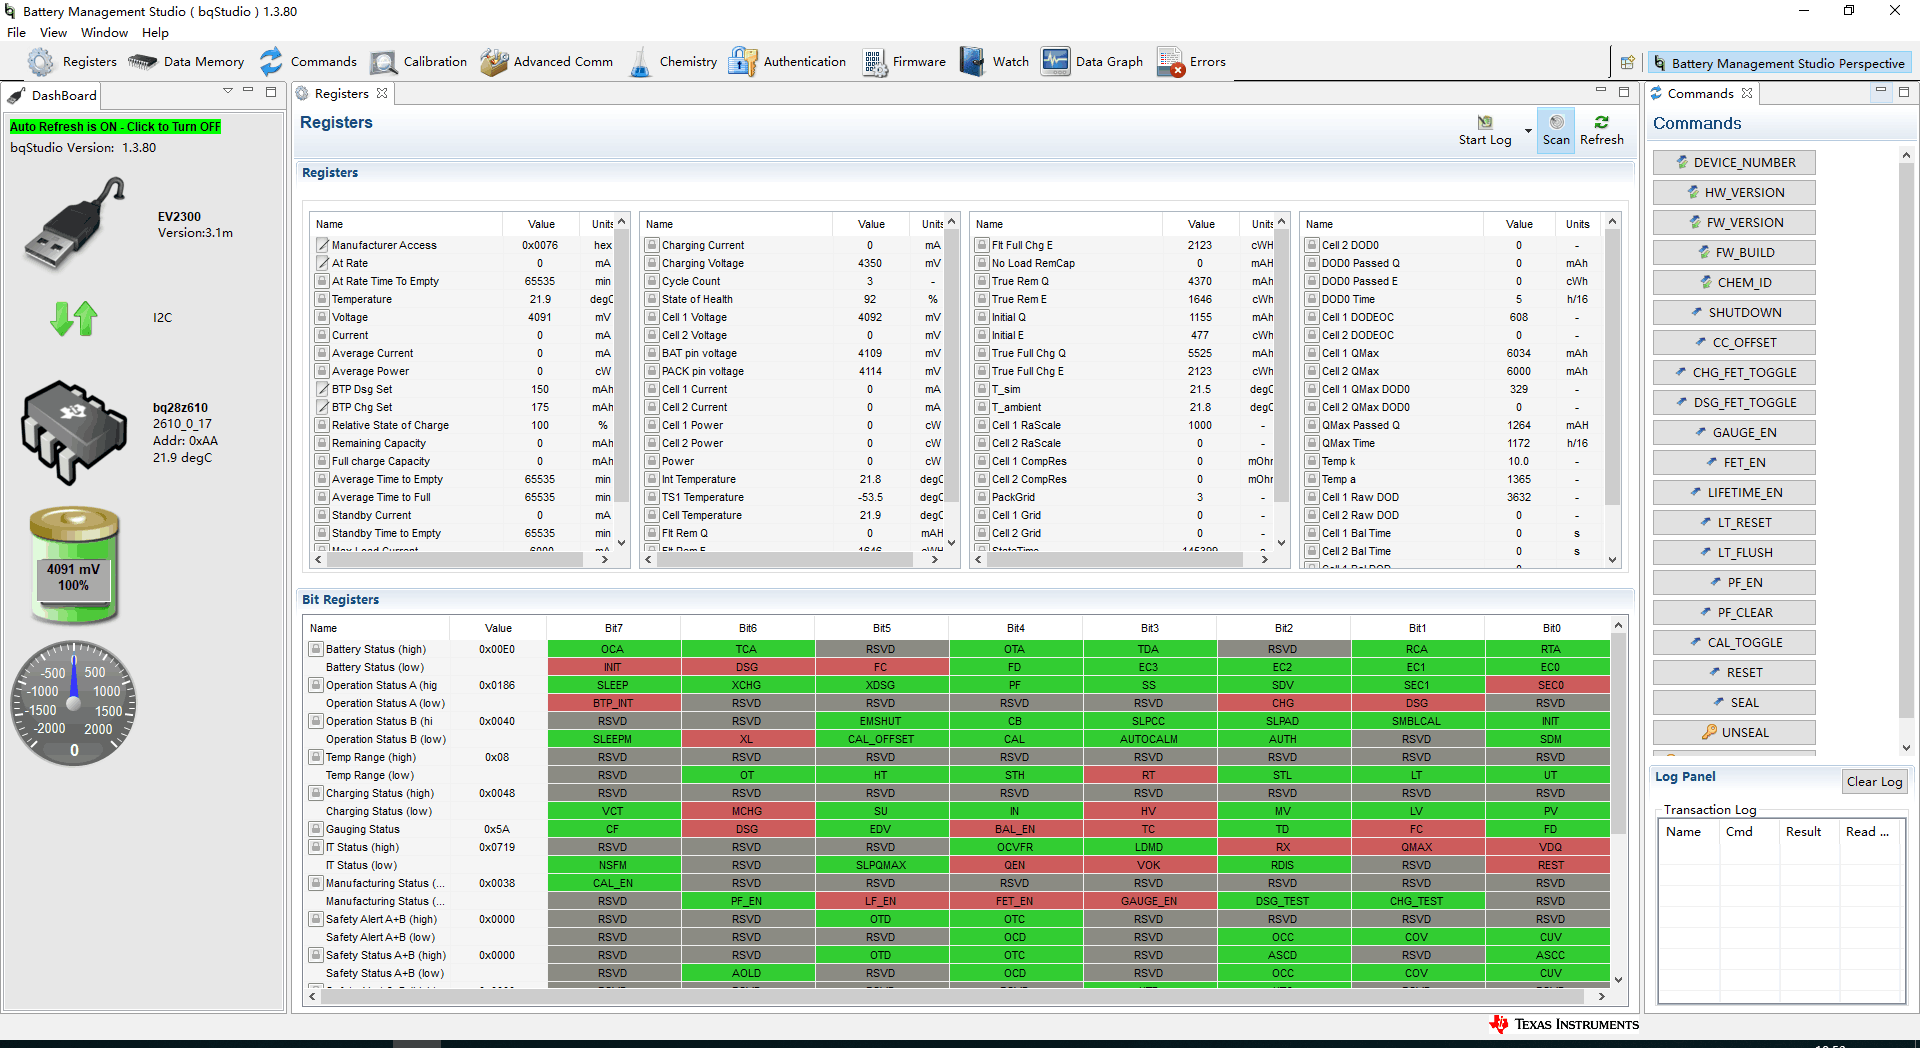The height and width of the screenshot is (1048, 1920).
Task: Click the lock icon beside Battery Status (high)
Action: (x=316, y=649)
